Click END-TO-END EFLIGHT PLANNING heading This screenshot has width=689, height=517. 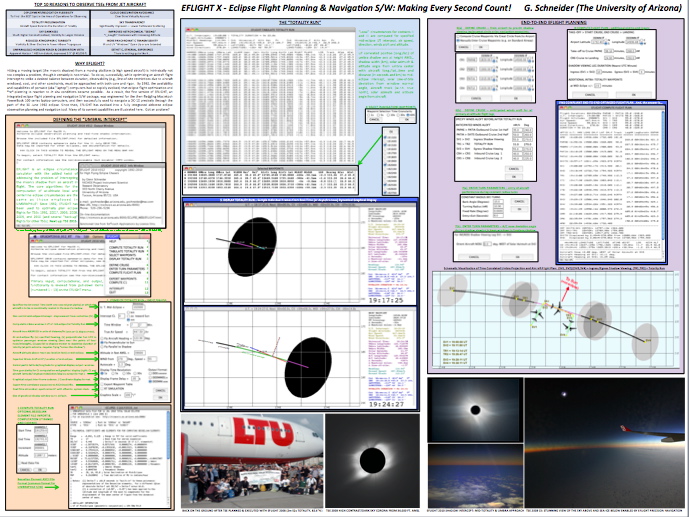click(554, 22)
